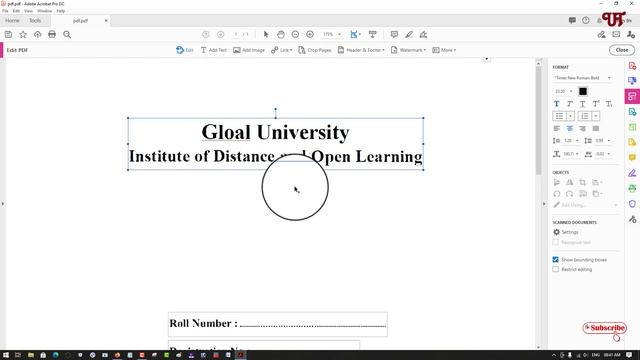
Task: Open paragraph spacing dropdown
Action: (x=609, y=141)
